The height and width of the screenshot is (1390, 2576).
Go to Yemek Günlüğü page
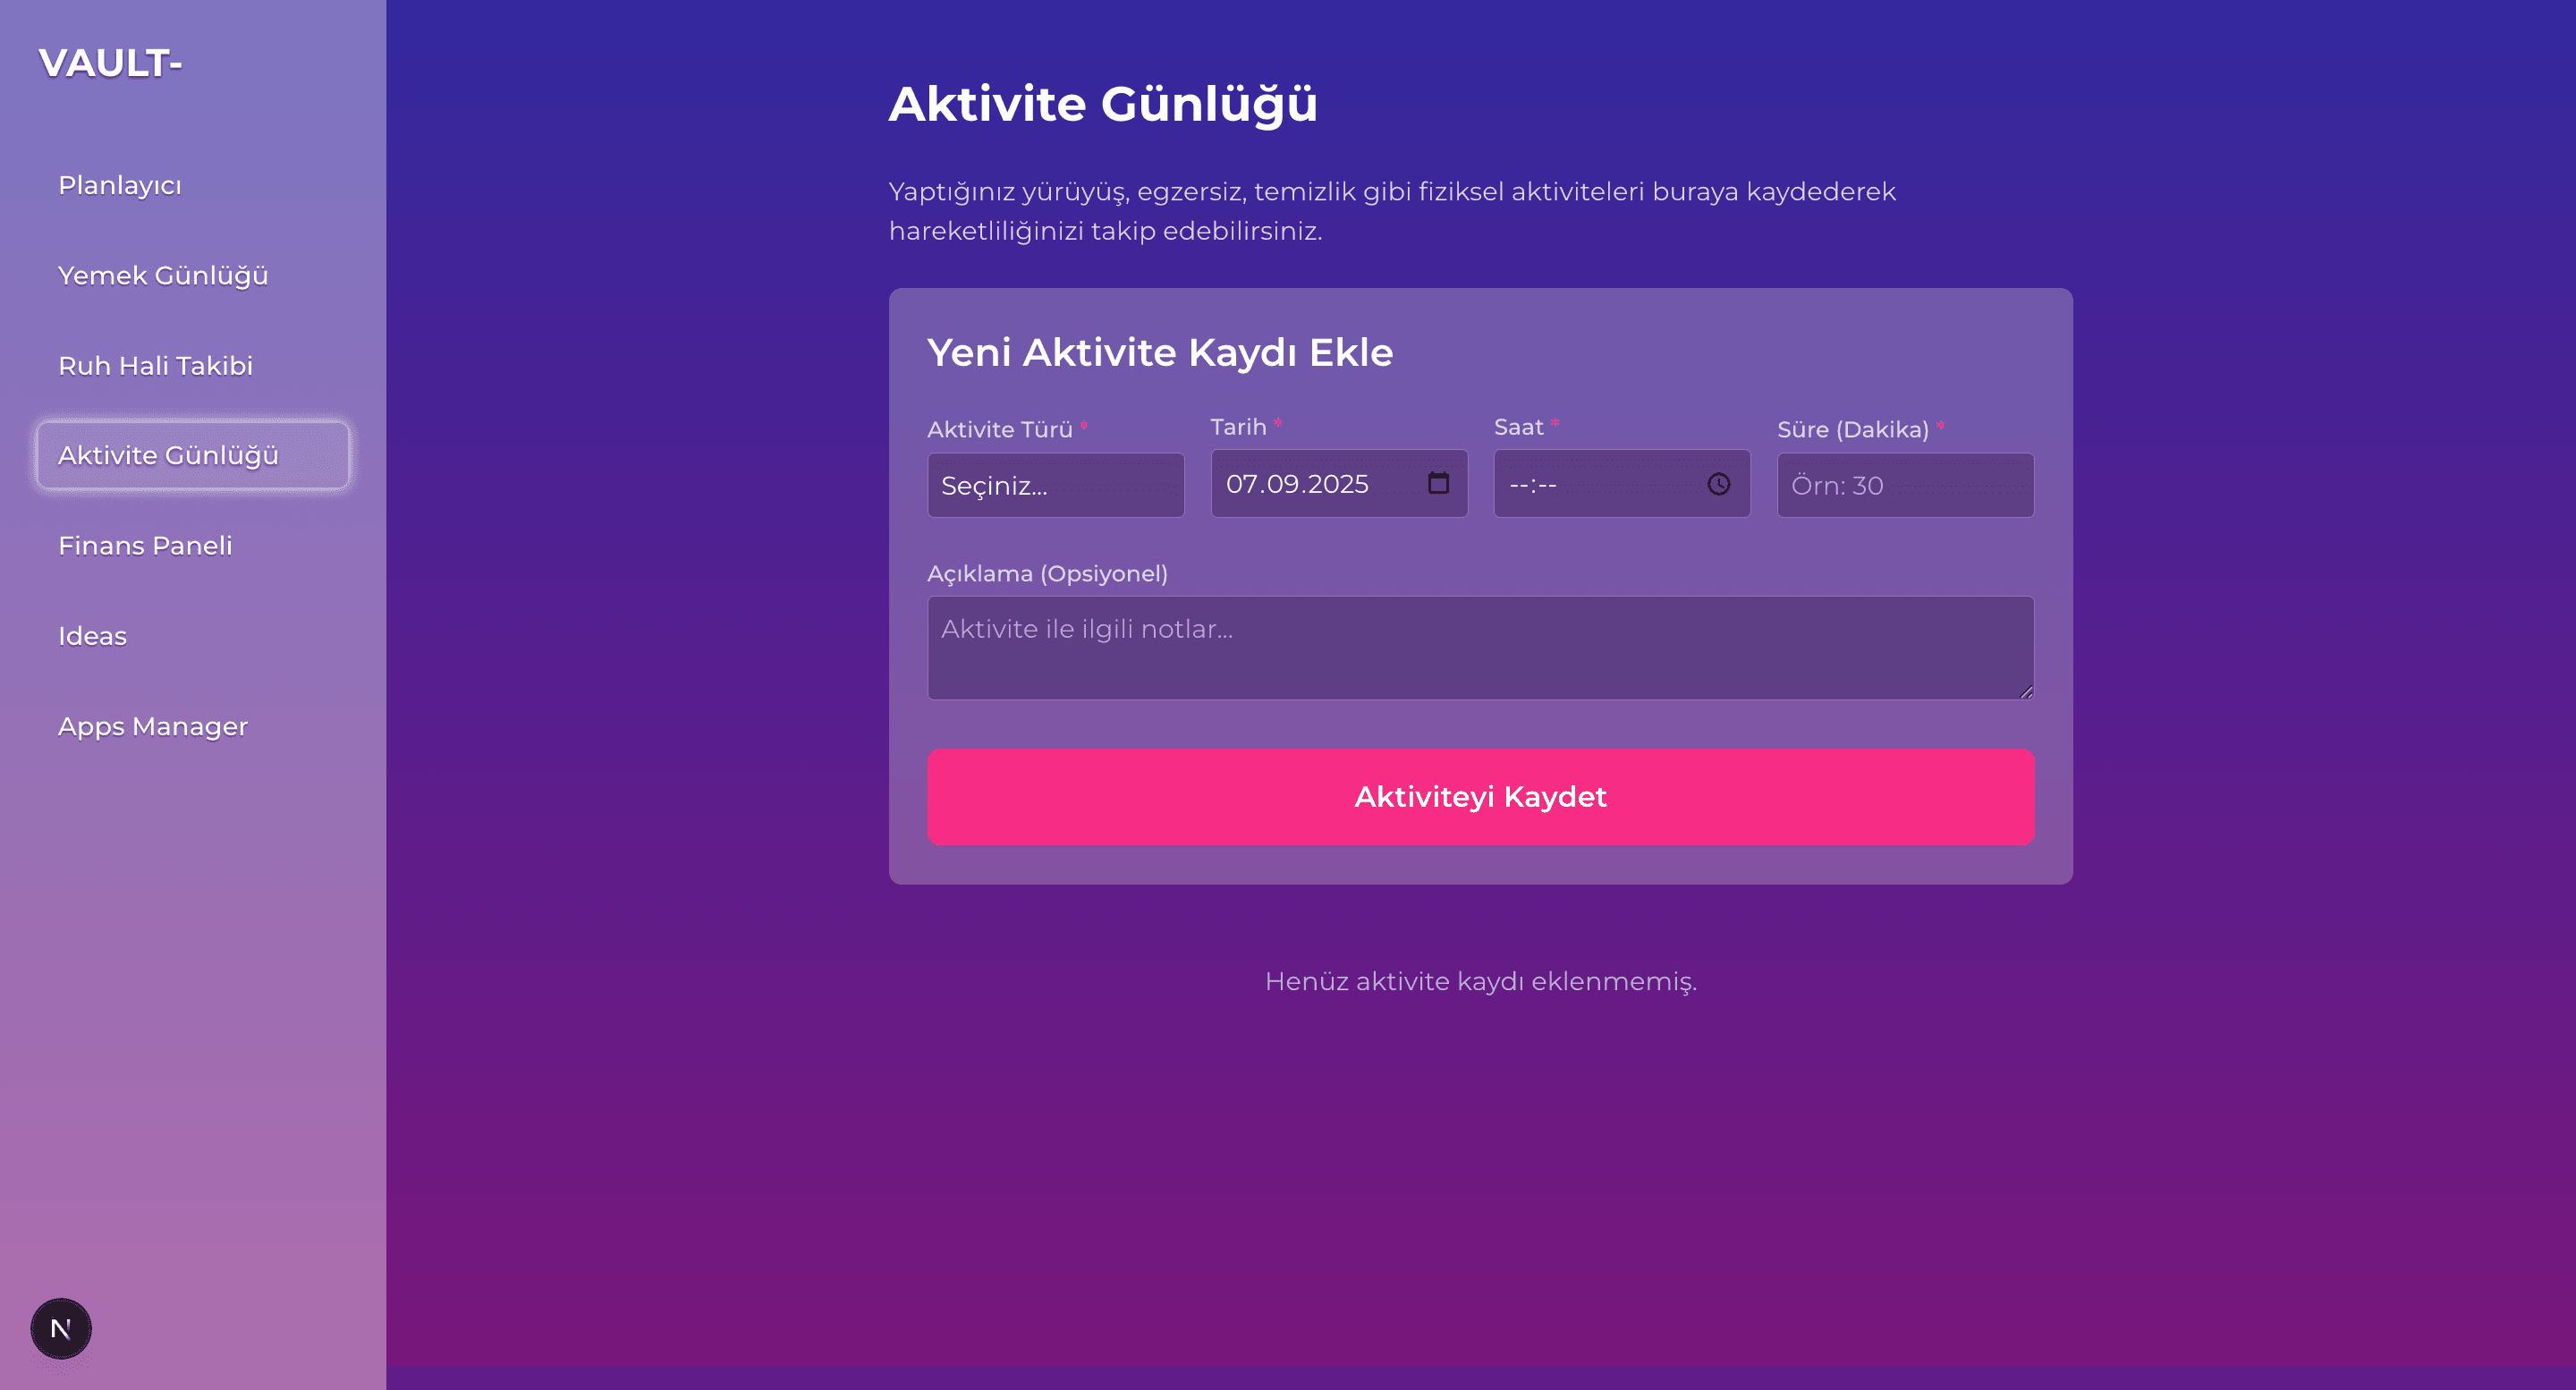pyautogui.click(x=163, y=276)
